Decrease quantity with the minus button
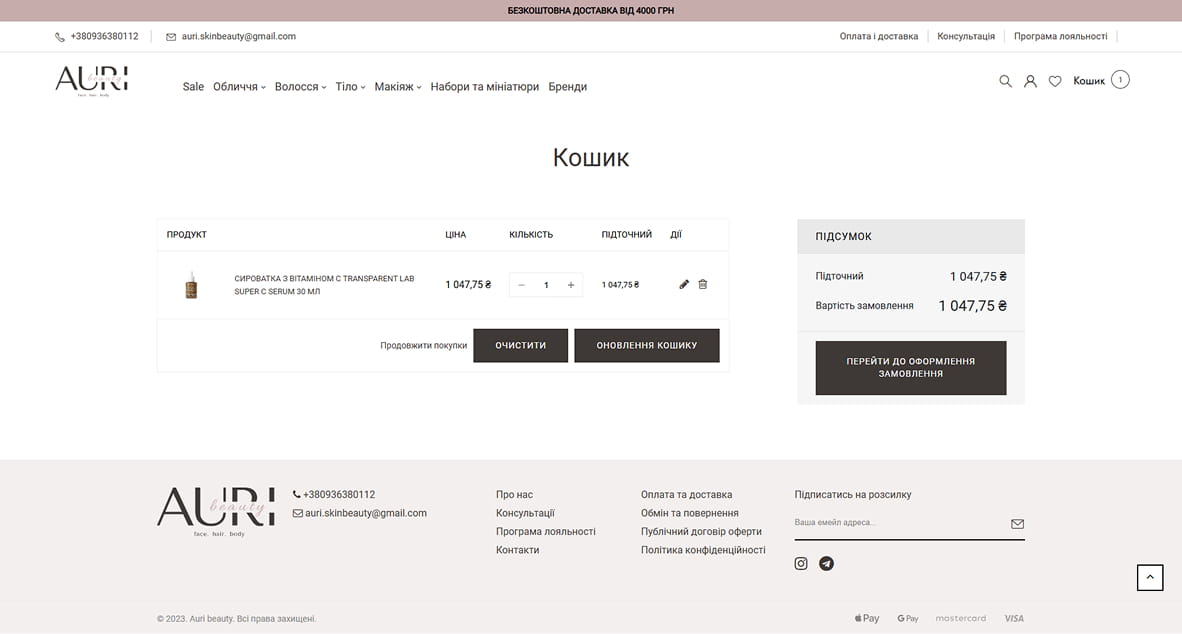Image resolution: width=1182 pixels, height=634 pixels. coord(521,285)
